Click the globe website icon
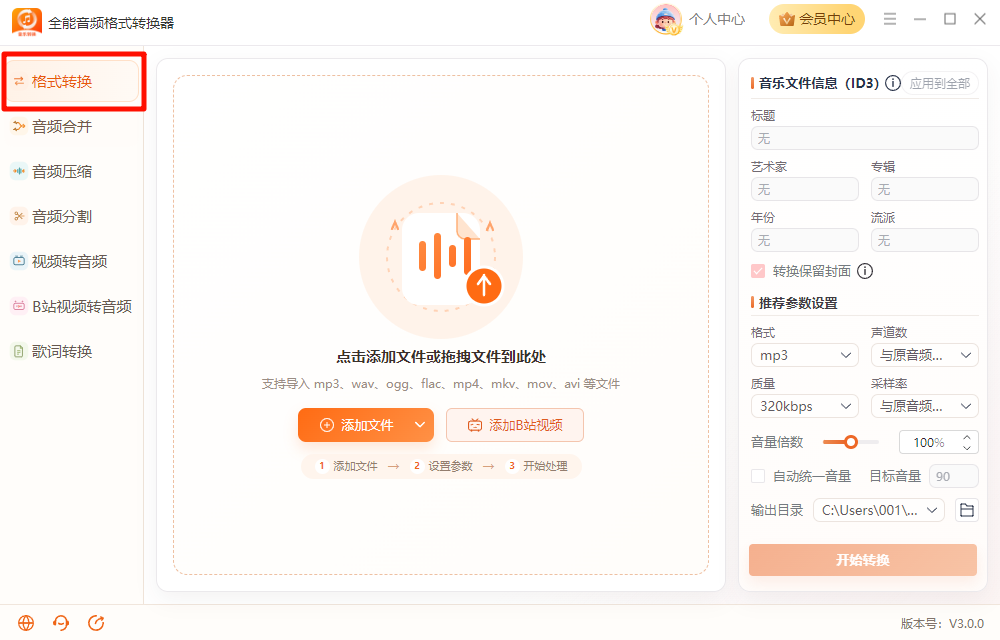The image size is (1000, 640). pos(26,623)
